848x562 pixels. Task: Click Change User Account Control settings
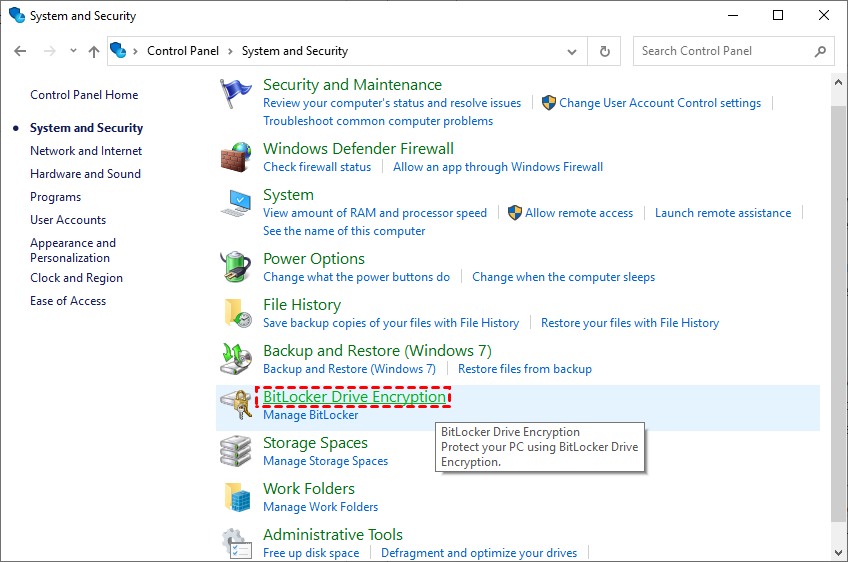pyautogui.click(x=660, y=103)
